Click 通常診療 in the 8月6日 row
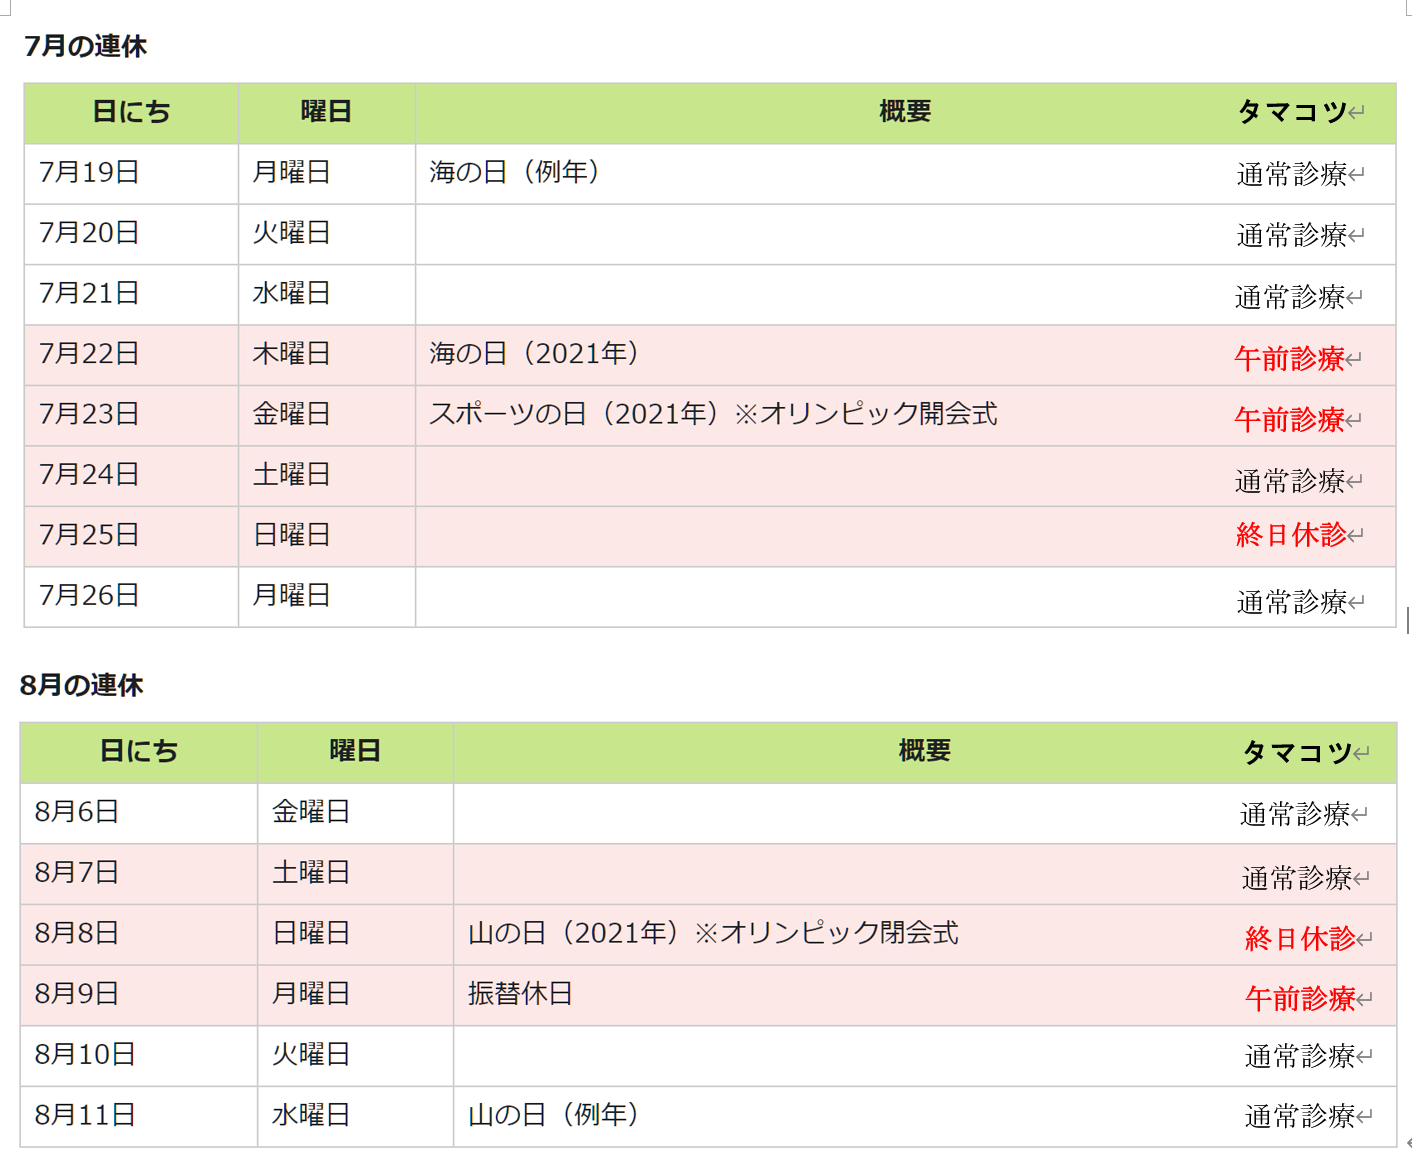The height and width of the screenshot is (1158, 1412). 1295,815
